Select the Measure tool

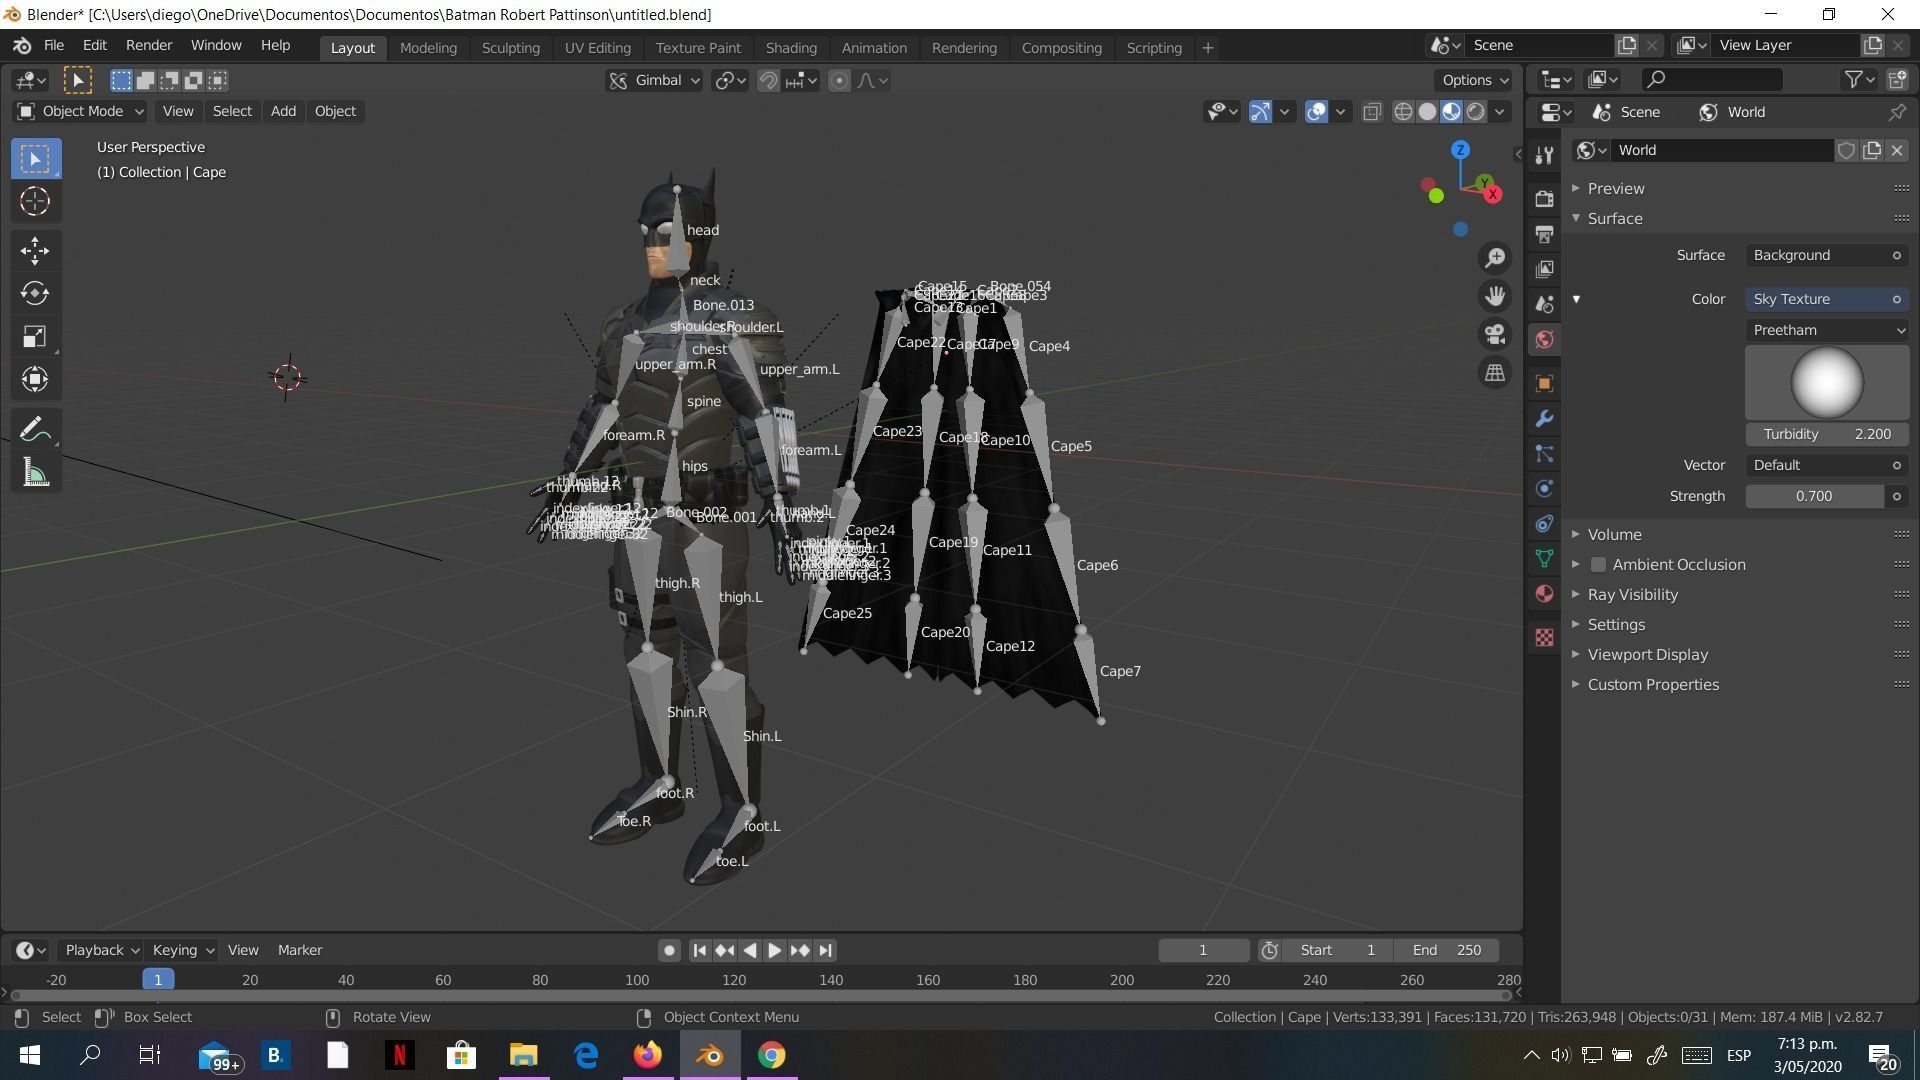click(x=35, y=473)
